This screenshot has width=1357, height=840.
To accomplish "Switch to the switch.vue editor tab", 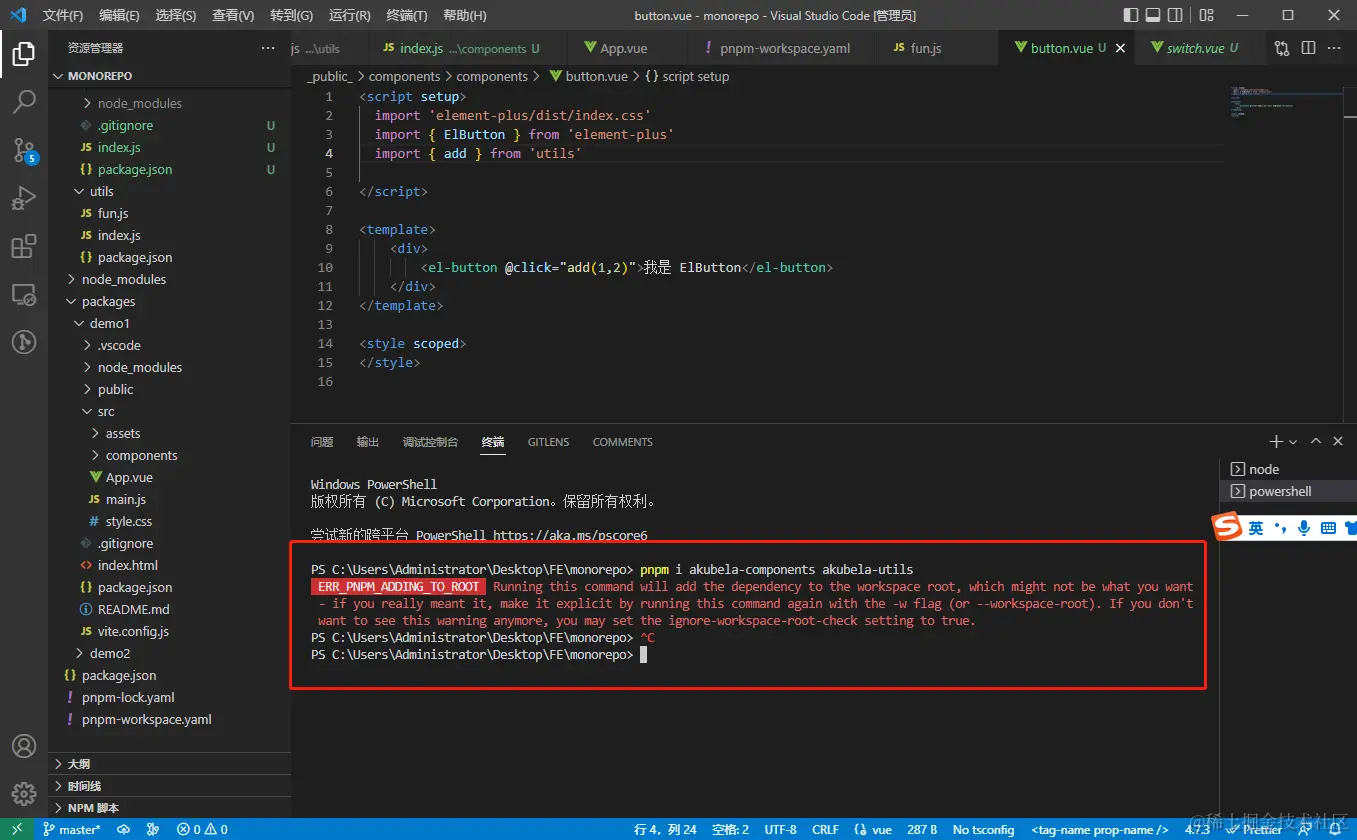I will coord(1194,48).
